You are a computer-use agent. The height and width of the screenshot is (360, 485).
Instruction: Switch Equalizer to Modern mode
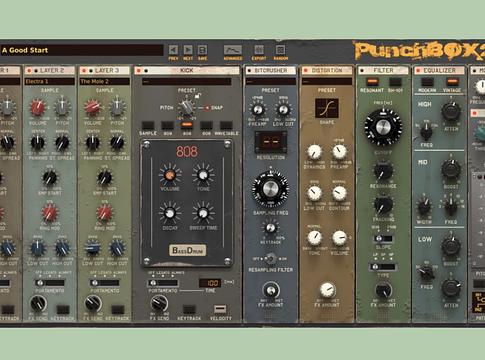427,82
